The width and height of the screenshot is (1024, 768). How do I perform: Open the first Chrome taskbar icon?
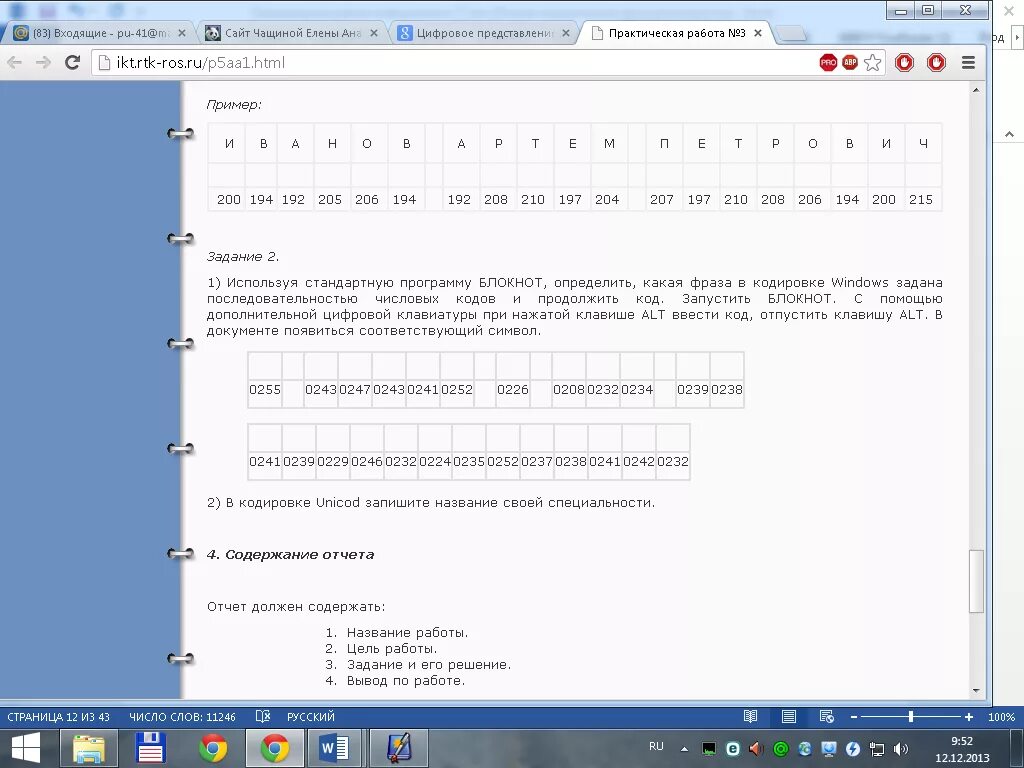click(214, 748)
